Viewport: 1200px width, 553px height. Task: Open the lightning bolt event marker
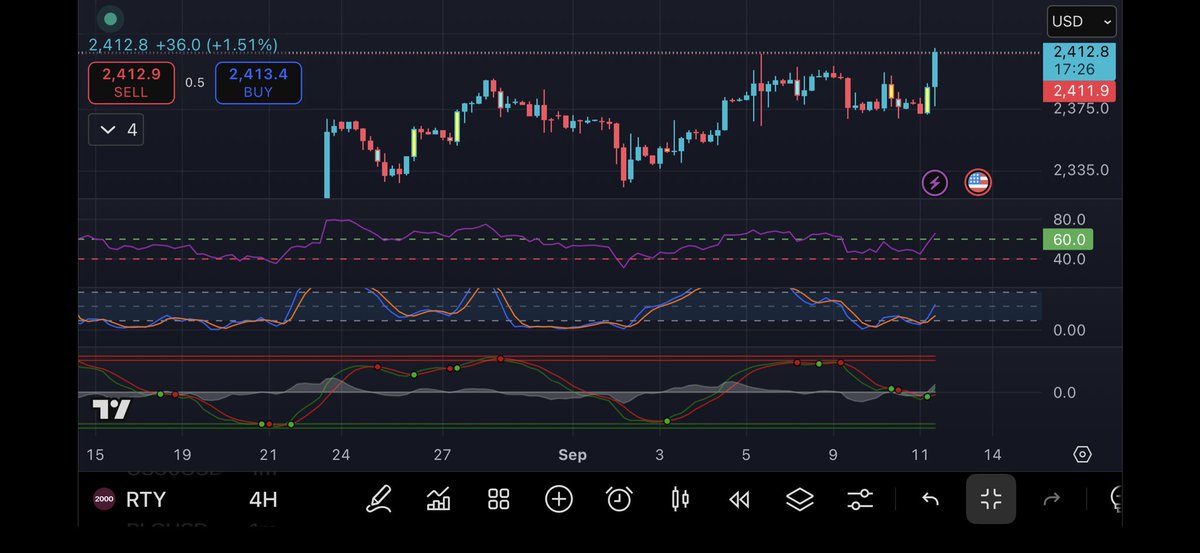coord(935,182)
